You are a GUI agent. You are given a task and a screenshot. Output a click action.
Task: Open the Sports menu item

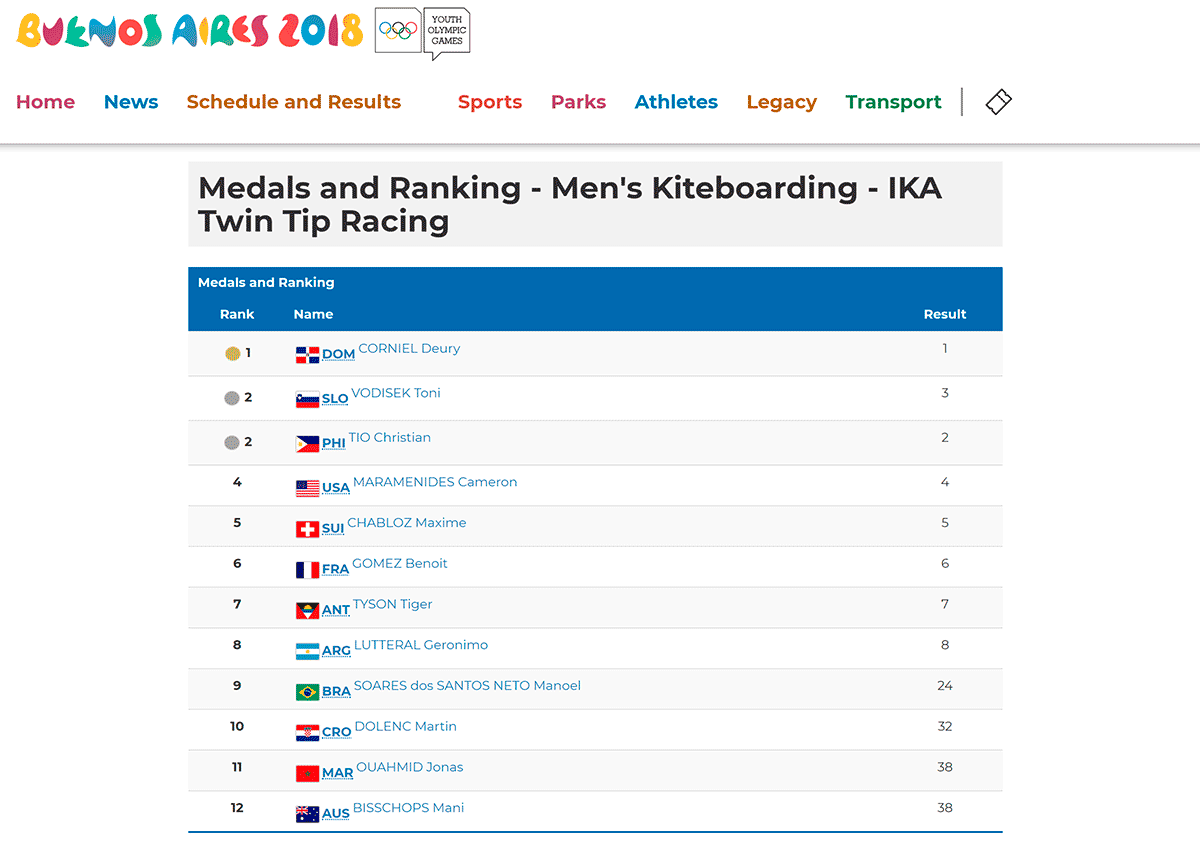pyautogui.click(x=490, y=102)
